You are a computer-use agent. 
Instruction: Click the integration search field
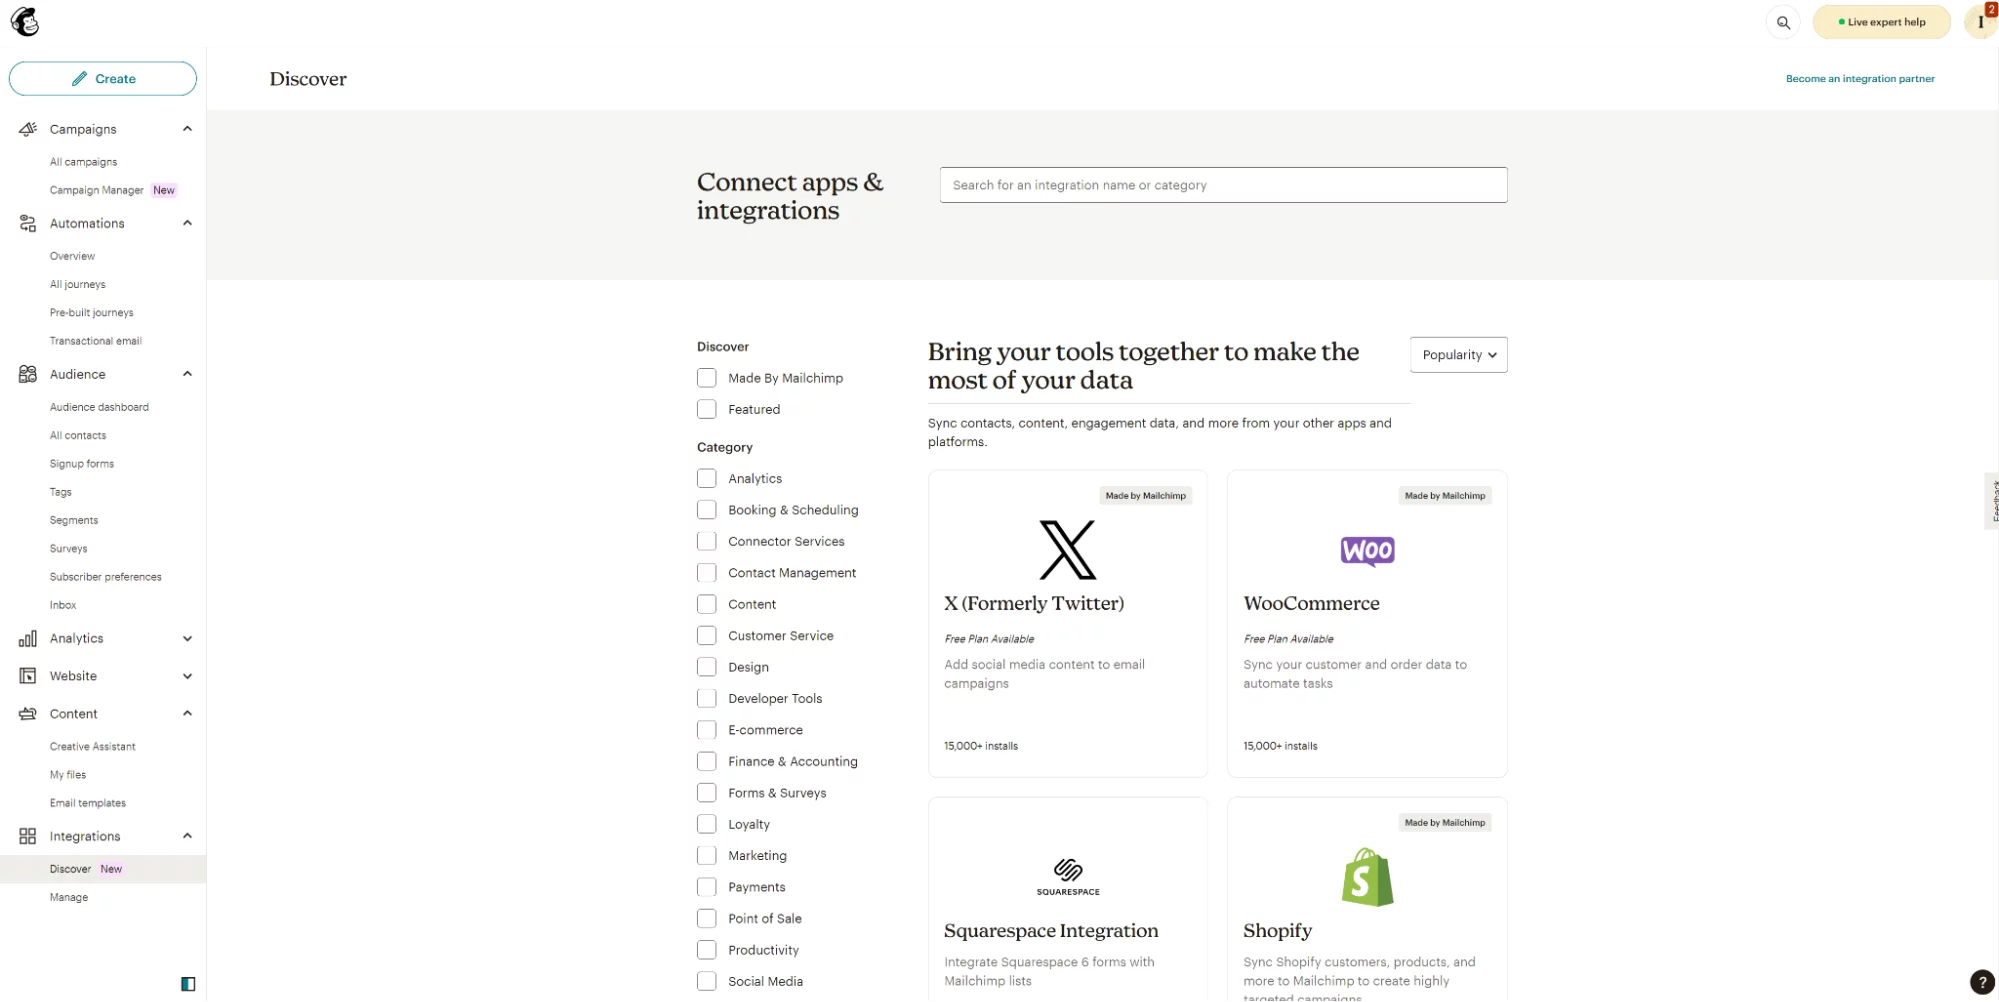[x=1222, y=185]
